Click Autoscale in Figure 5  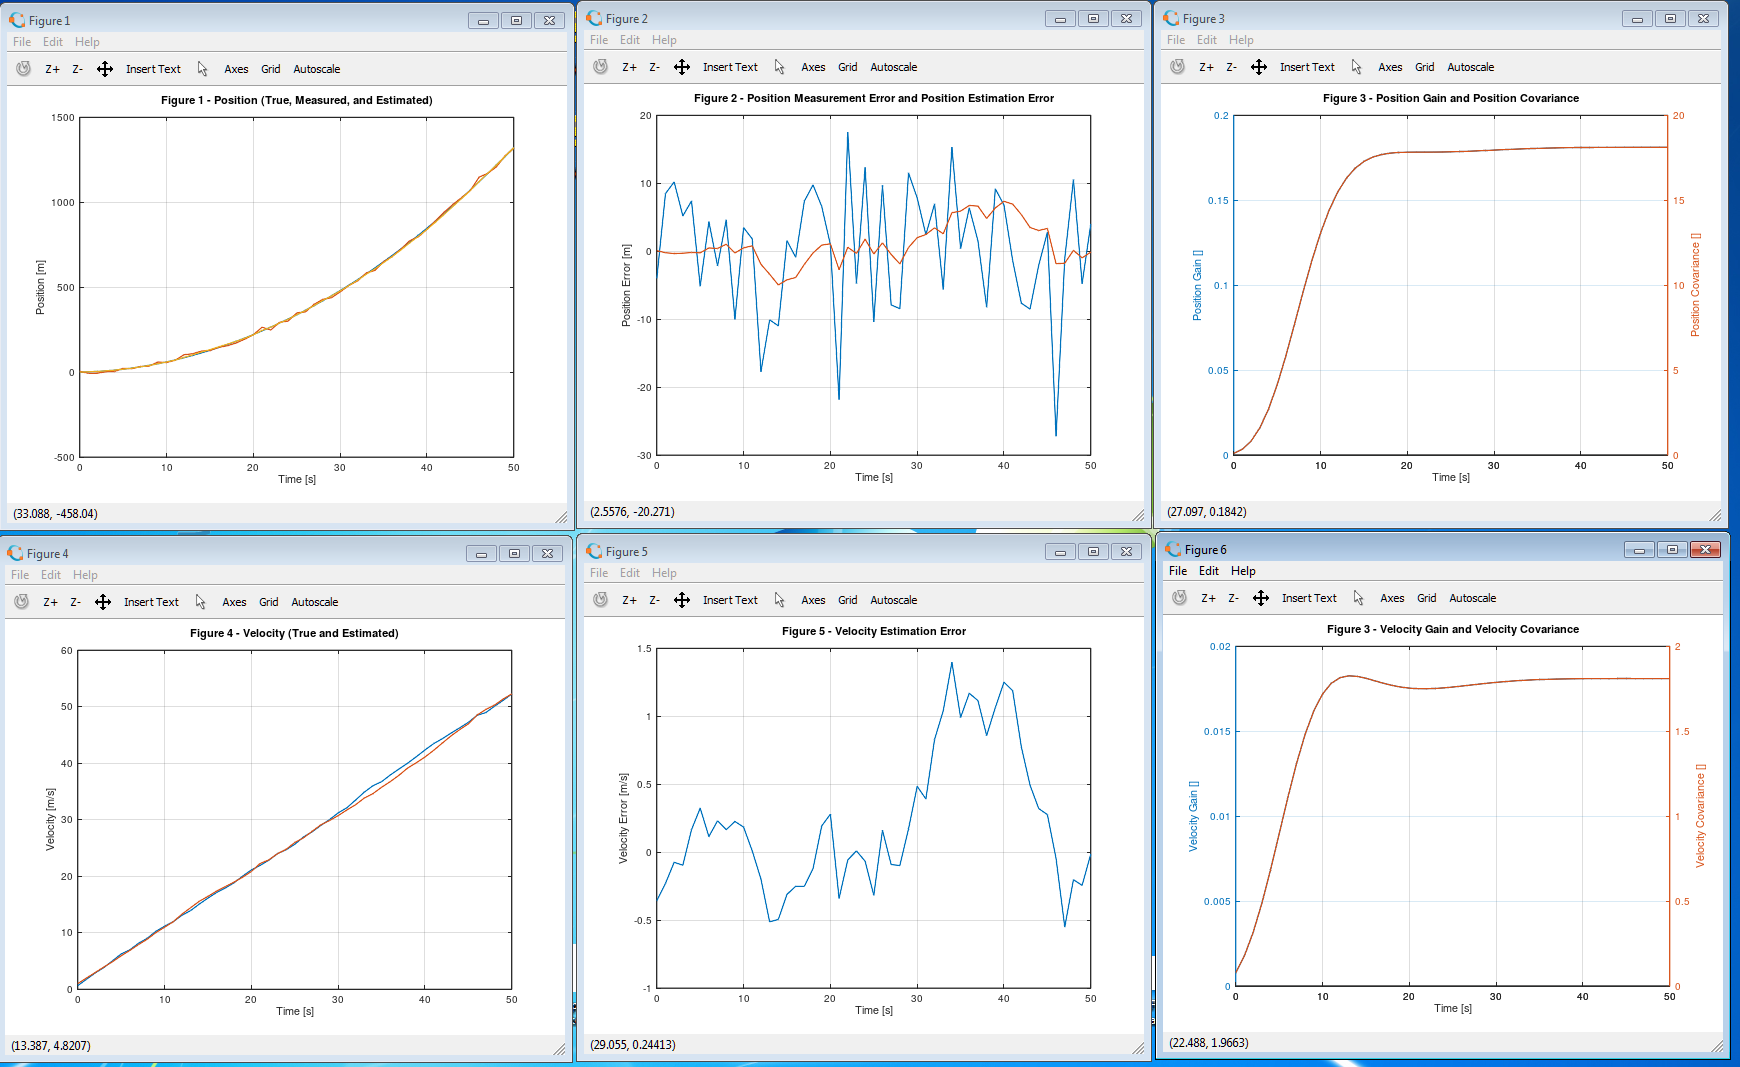click(x=894, y=600)
